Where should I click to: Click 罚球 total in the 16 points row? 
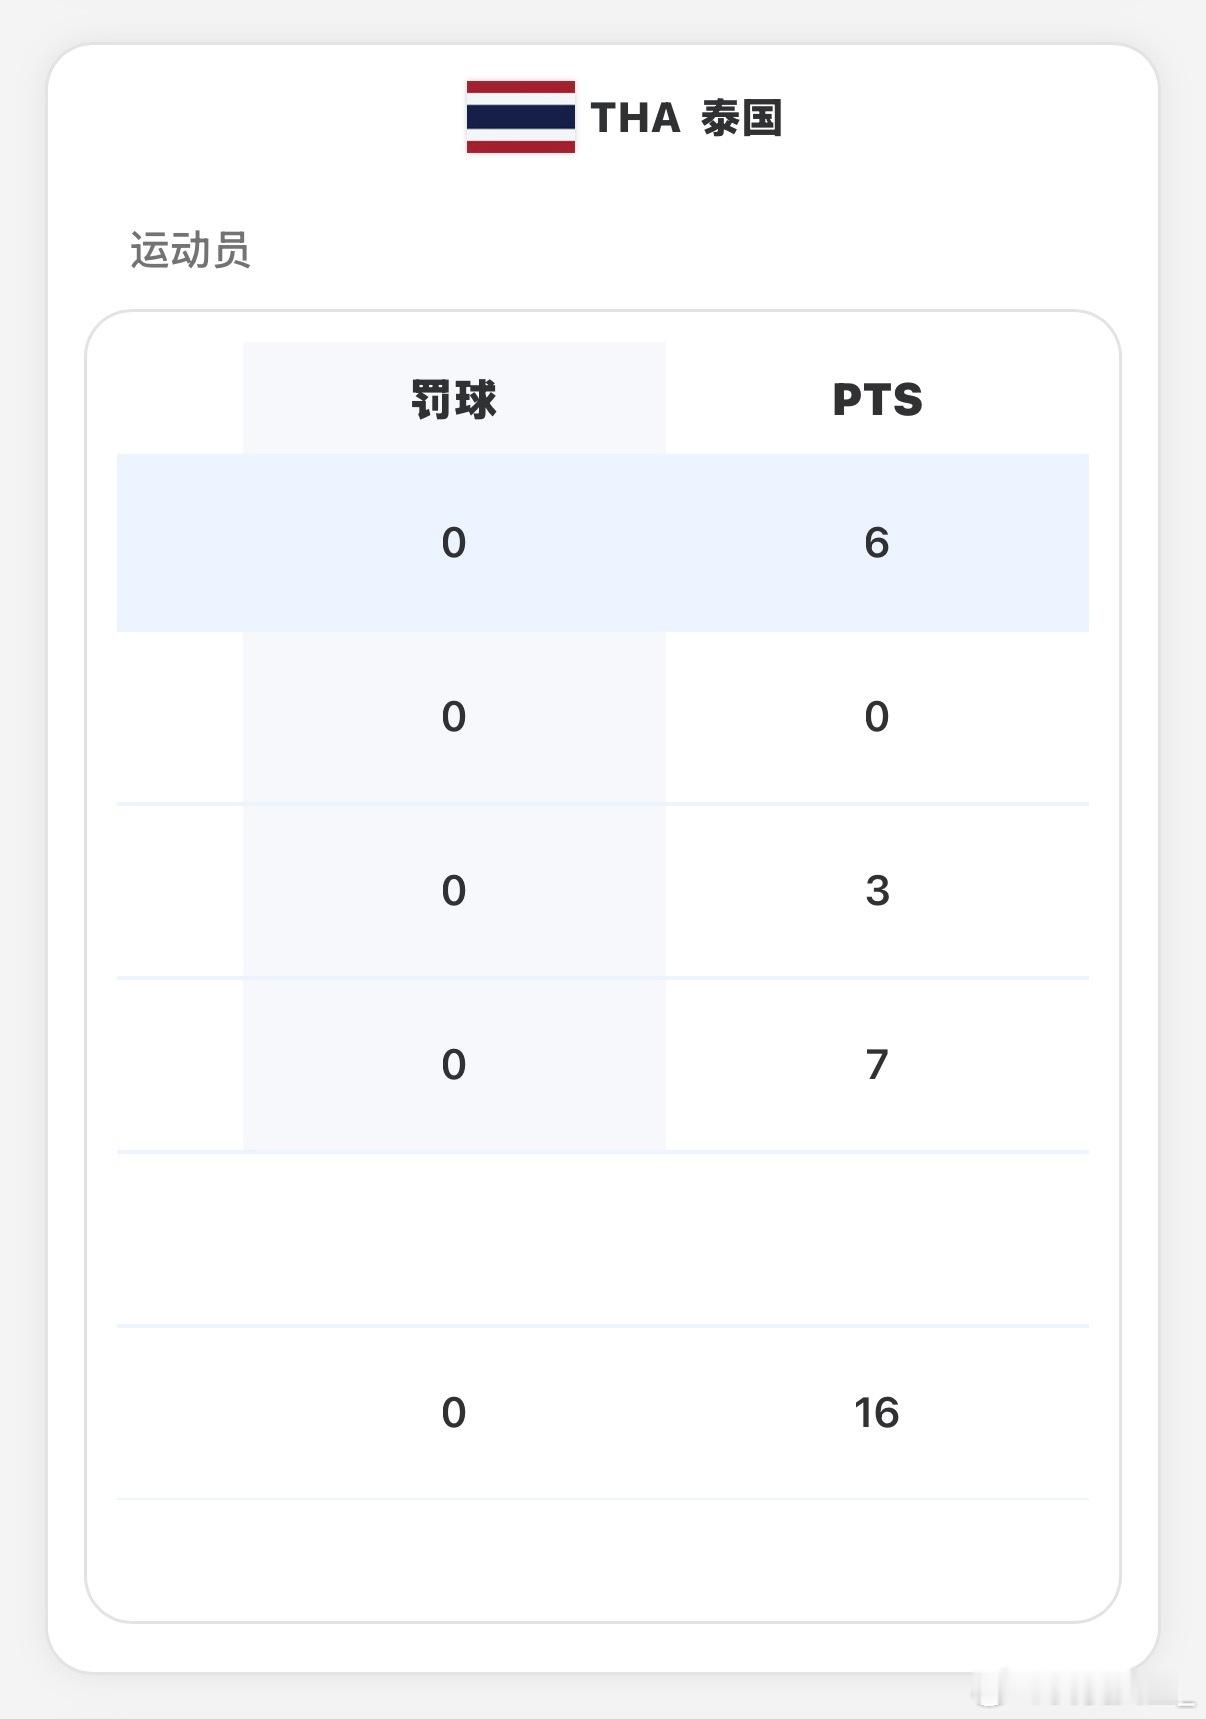[454, 1413]
